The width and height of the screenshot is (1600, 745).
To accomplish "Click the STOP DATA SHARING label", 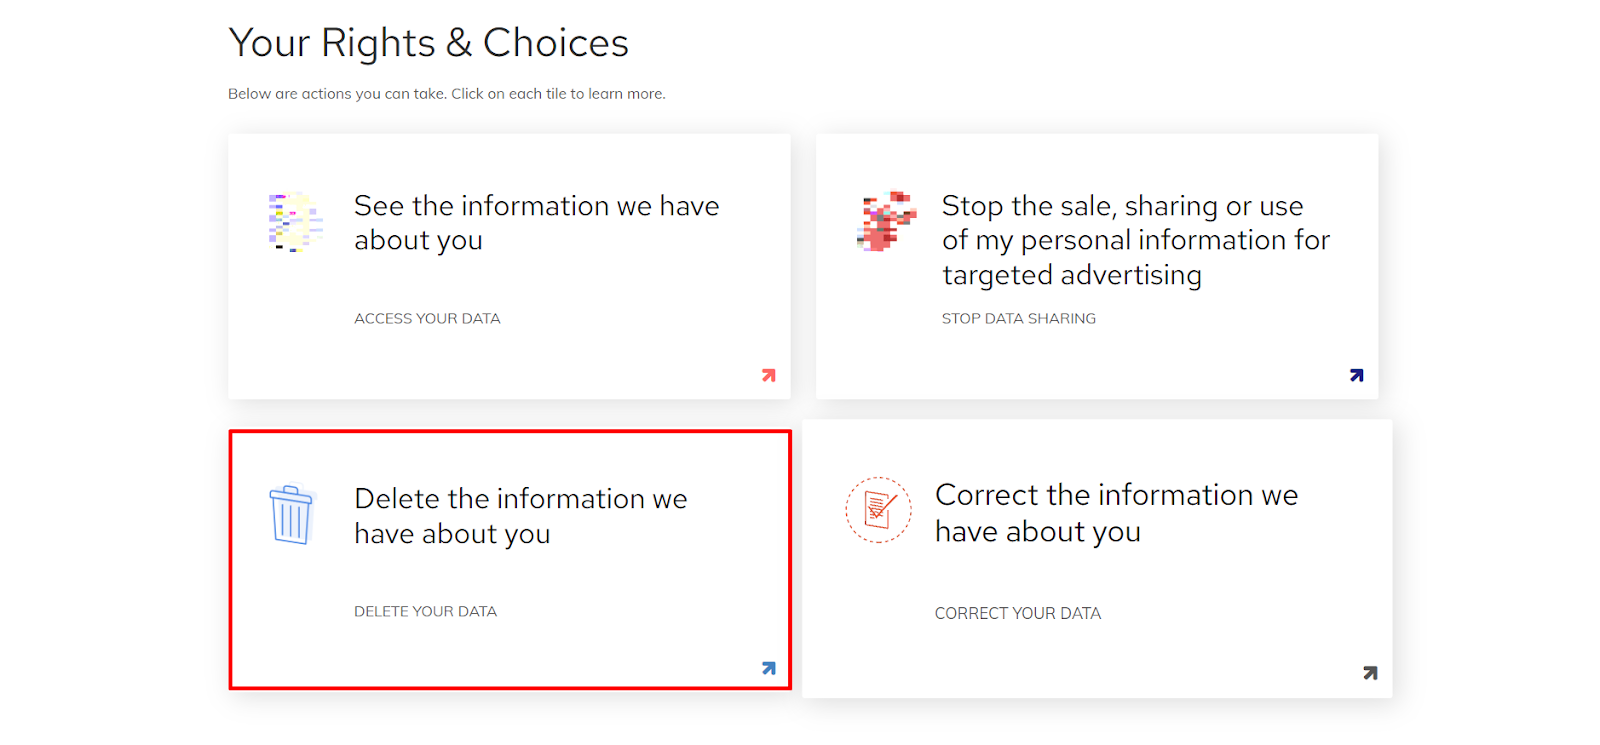I will 1018,318.
